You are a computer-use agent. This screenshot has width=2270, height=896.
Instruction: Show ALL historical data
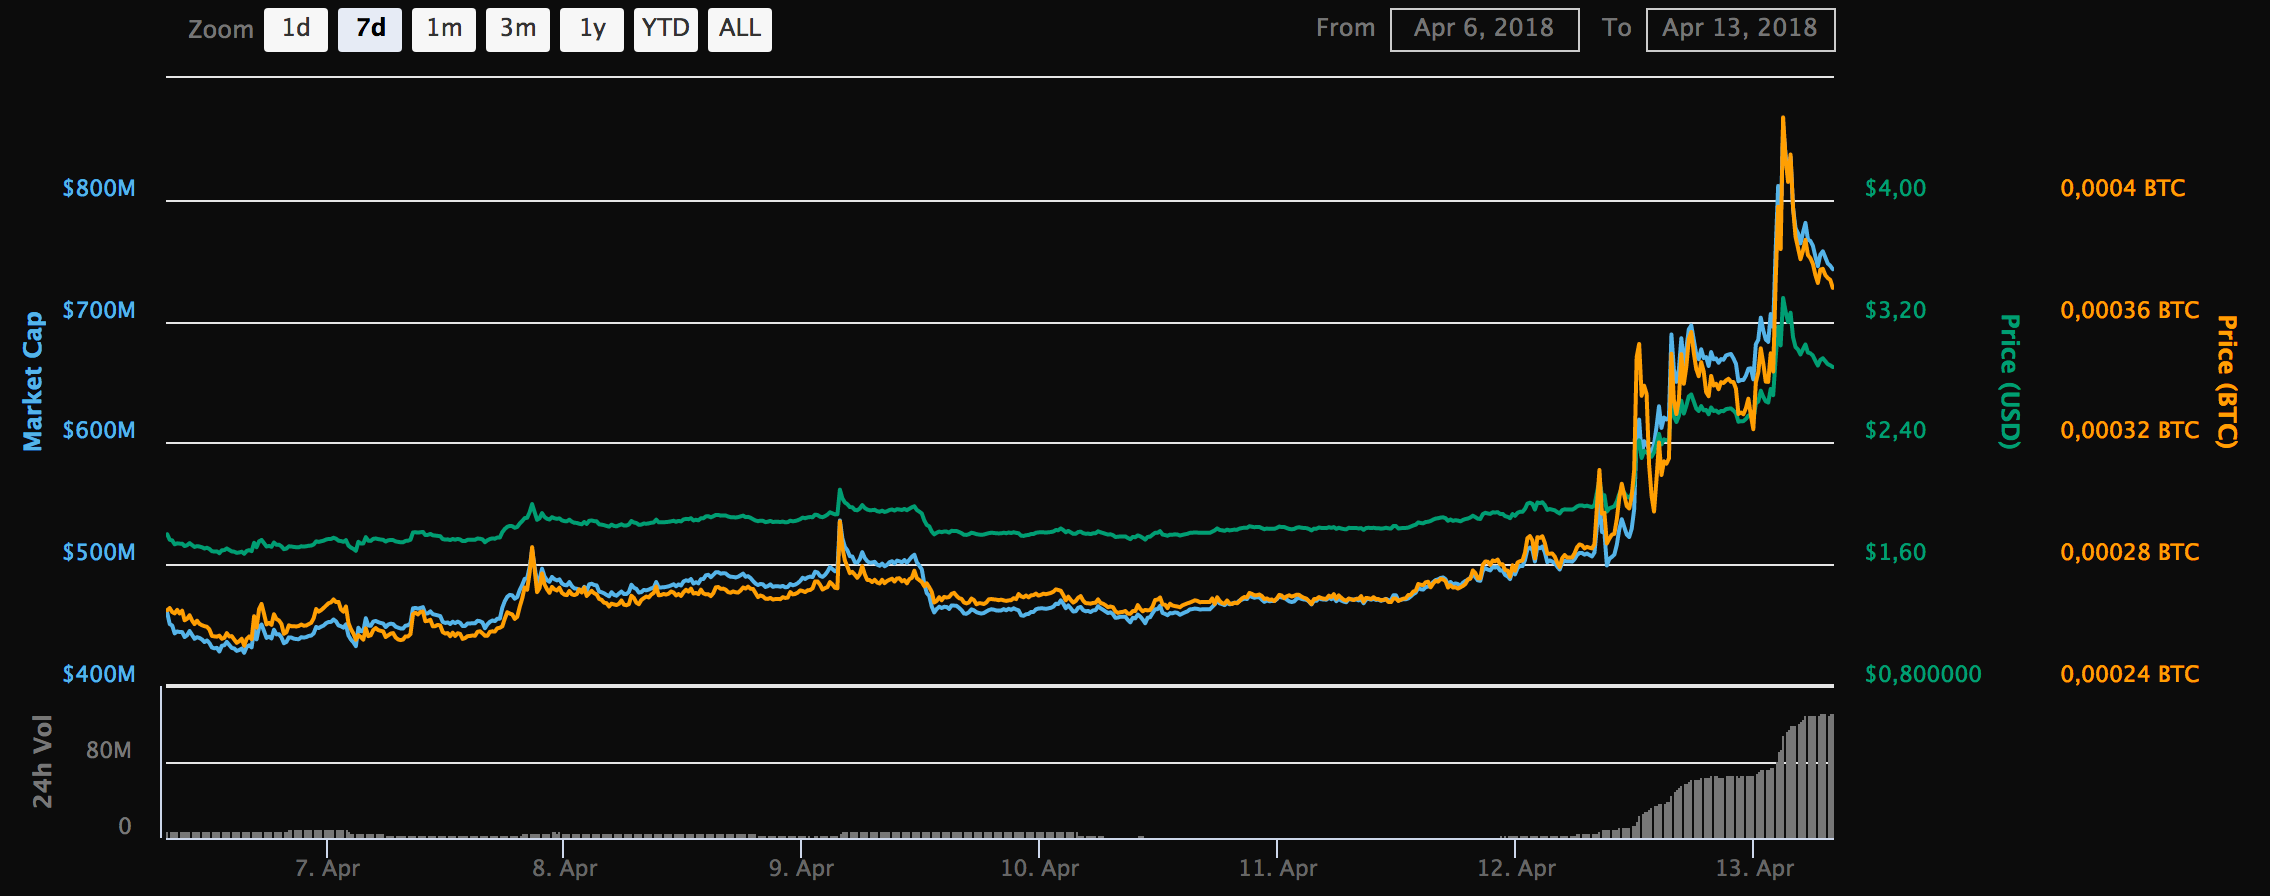[740, 29]
